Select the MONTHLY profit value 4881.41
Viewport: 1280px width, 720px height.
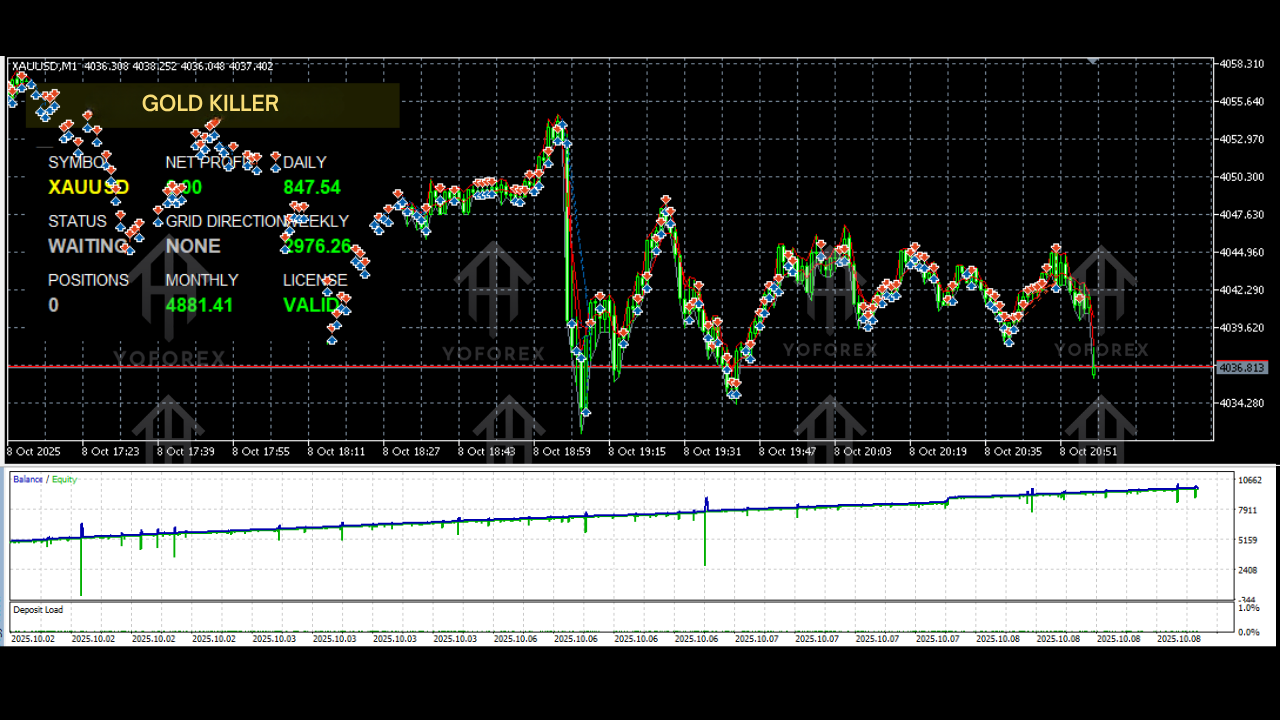[x=199, y=305]
